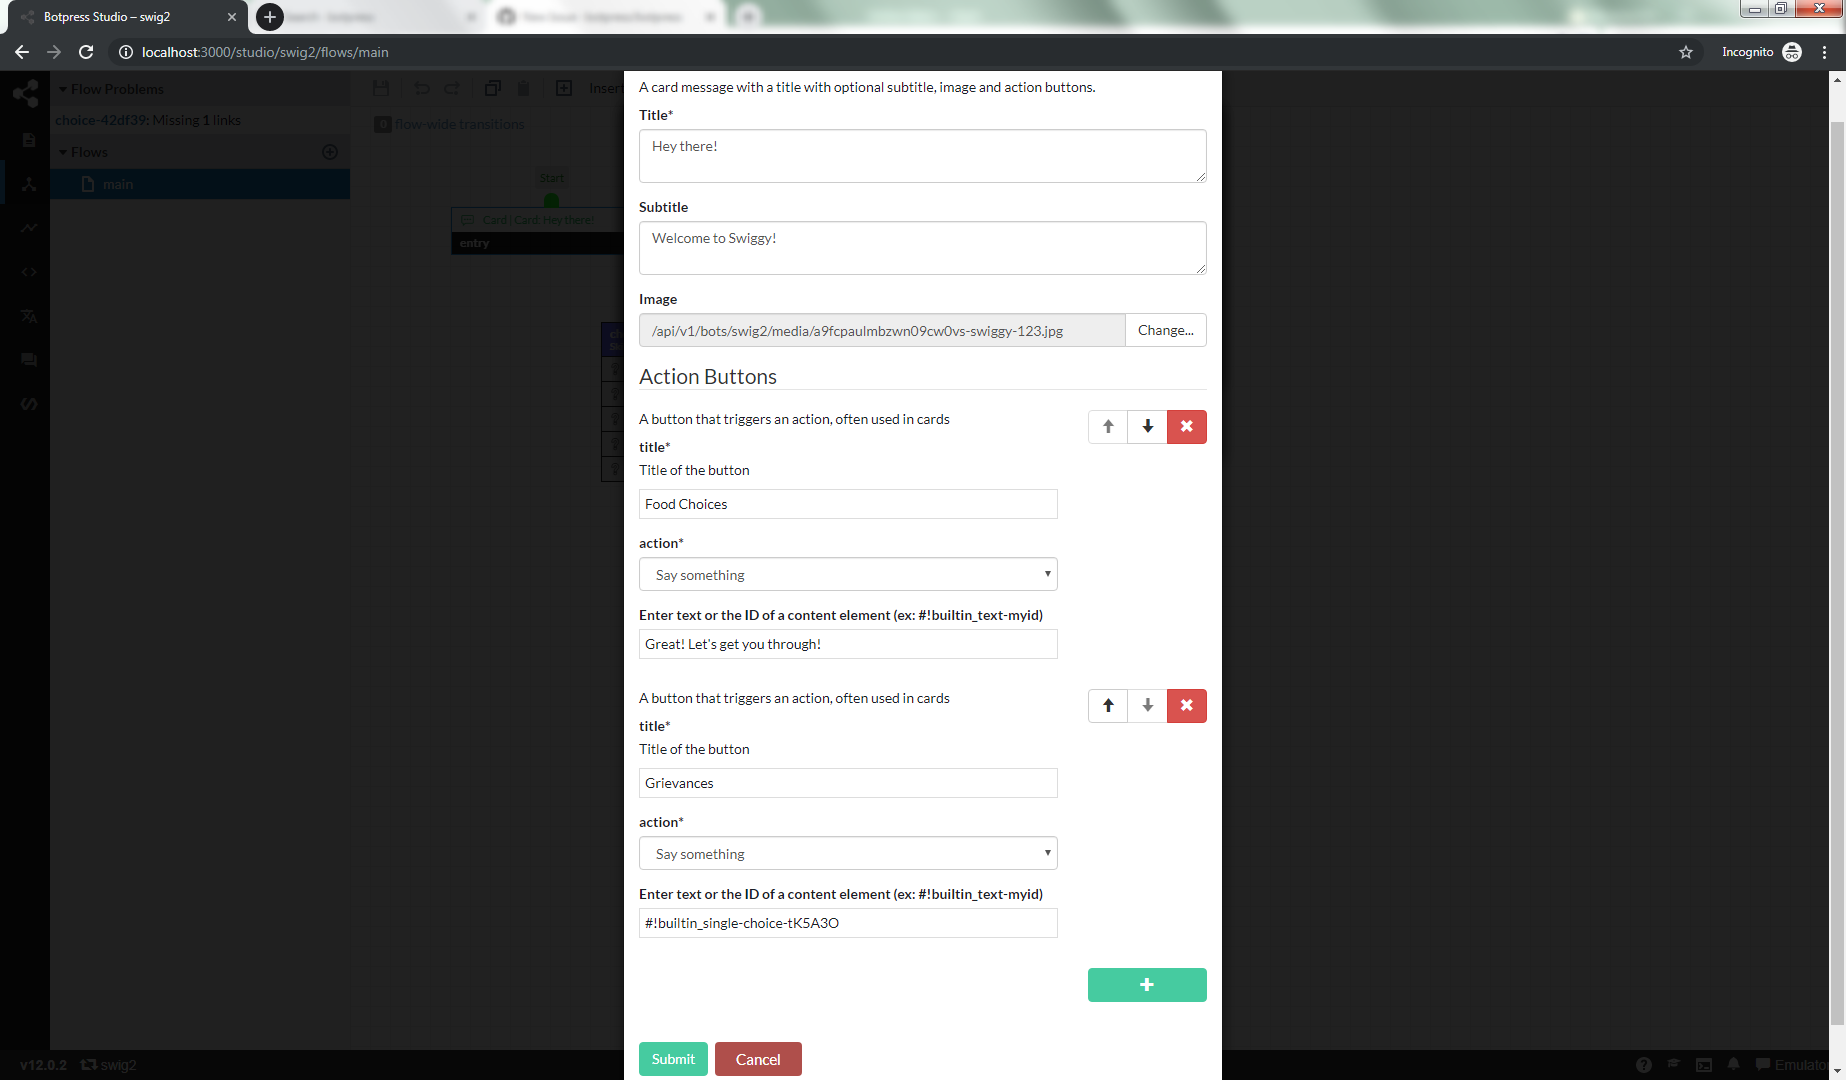
Task: Remove the Food Choices action button
Action: coord(1186,426)
